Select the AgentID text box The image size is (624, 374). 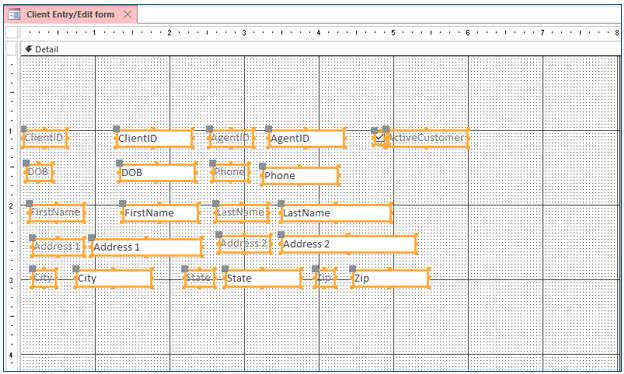point(306,138)
